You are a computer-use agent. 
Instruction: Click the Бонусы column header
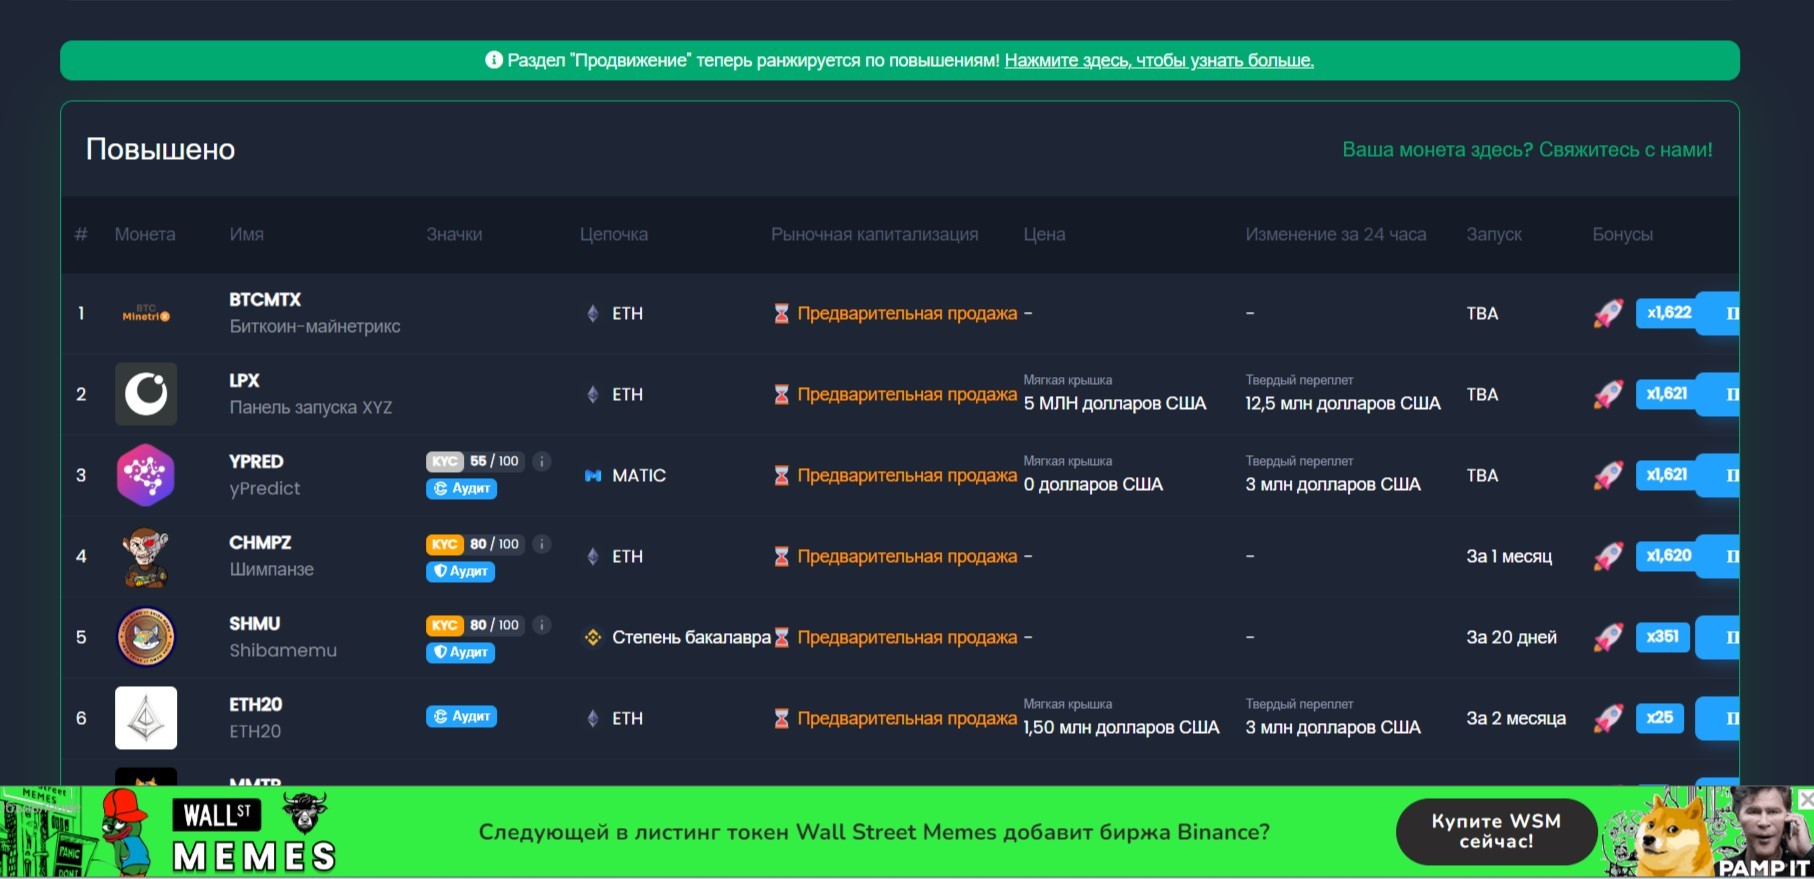[1622, 234]
